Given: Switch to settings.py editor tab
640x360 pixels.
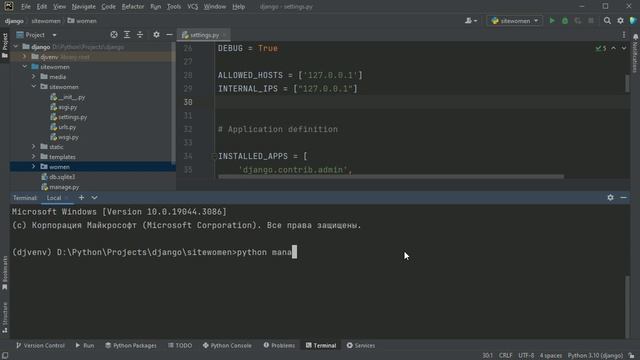Looking at the screenshot, I should pos(204,35).
